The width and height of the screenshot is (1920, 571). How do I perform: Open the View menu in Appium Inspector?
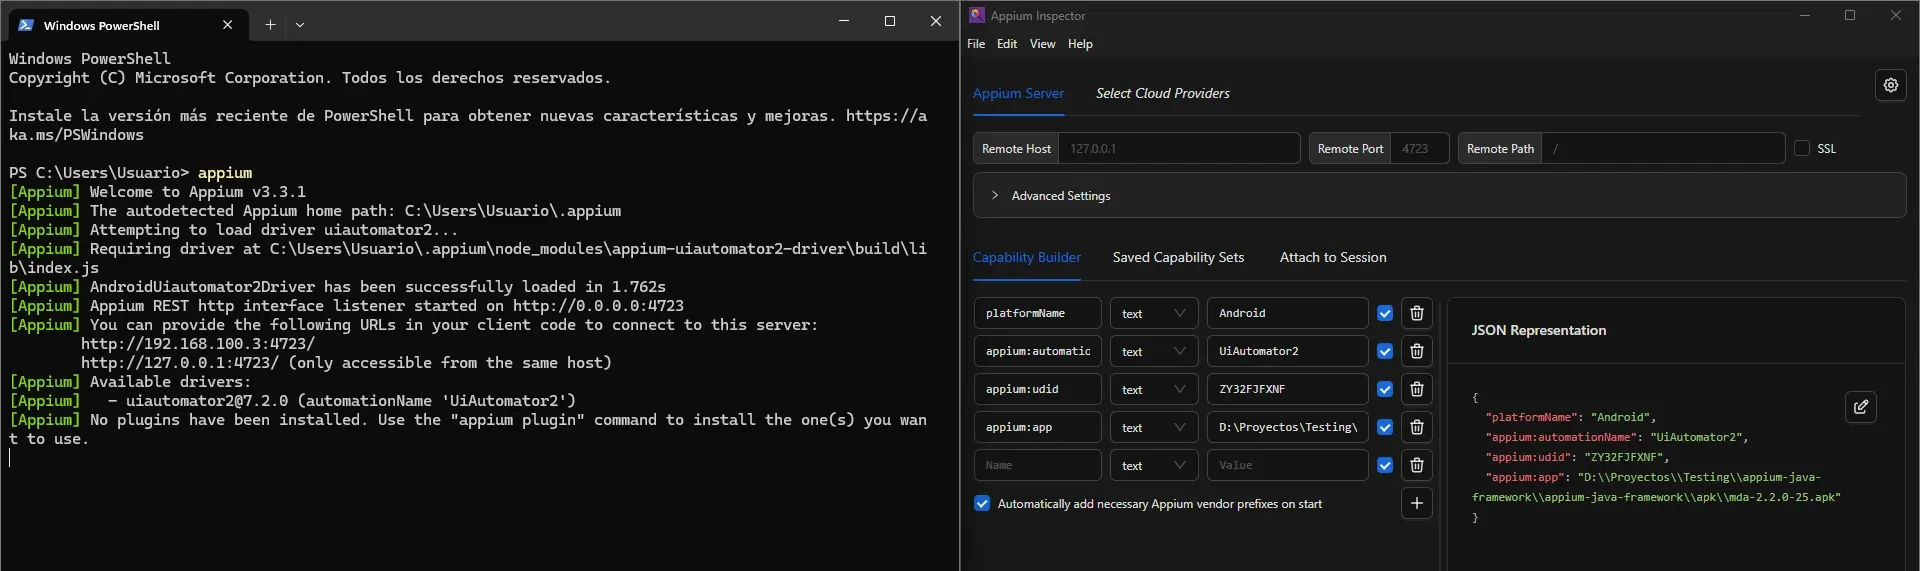1042,44
